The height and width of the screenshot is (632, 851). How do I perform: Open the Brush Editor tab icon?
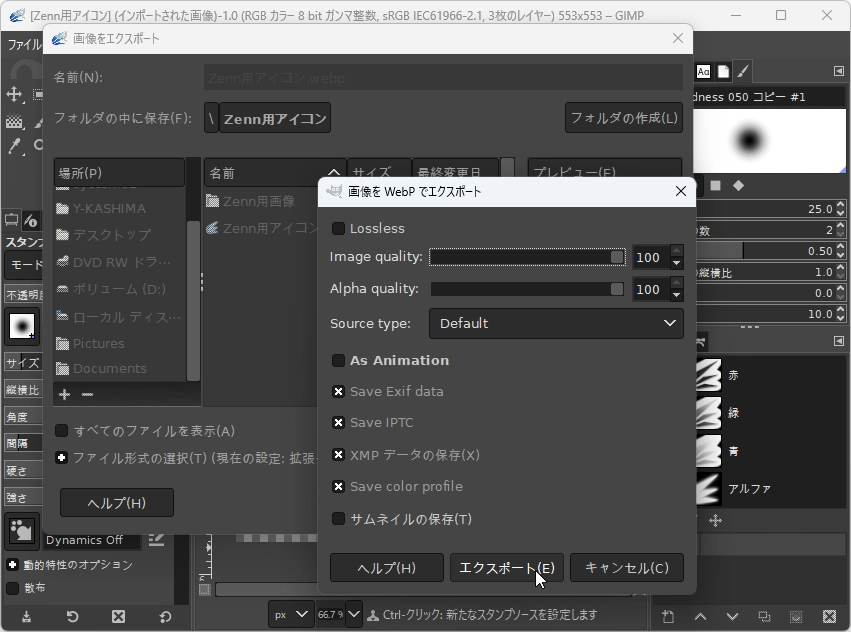pos(743,71)
